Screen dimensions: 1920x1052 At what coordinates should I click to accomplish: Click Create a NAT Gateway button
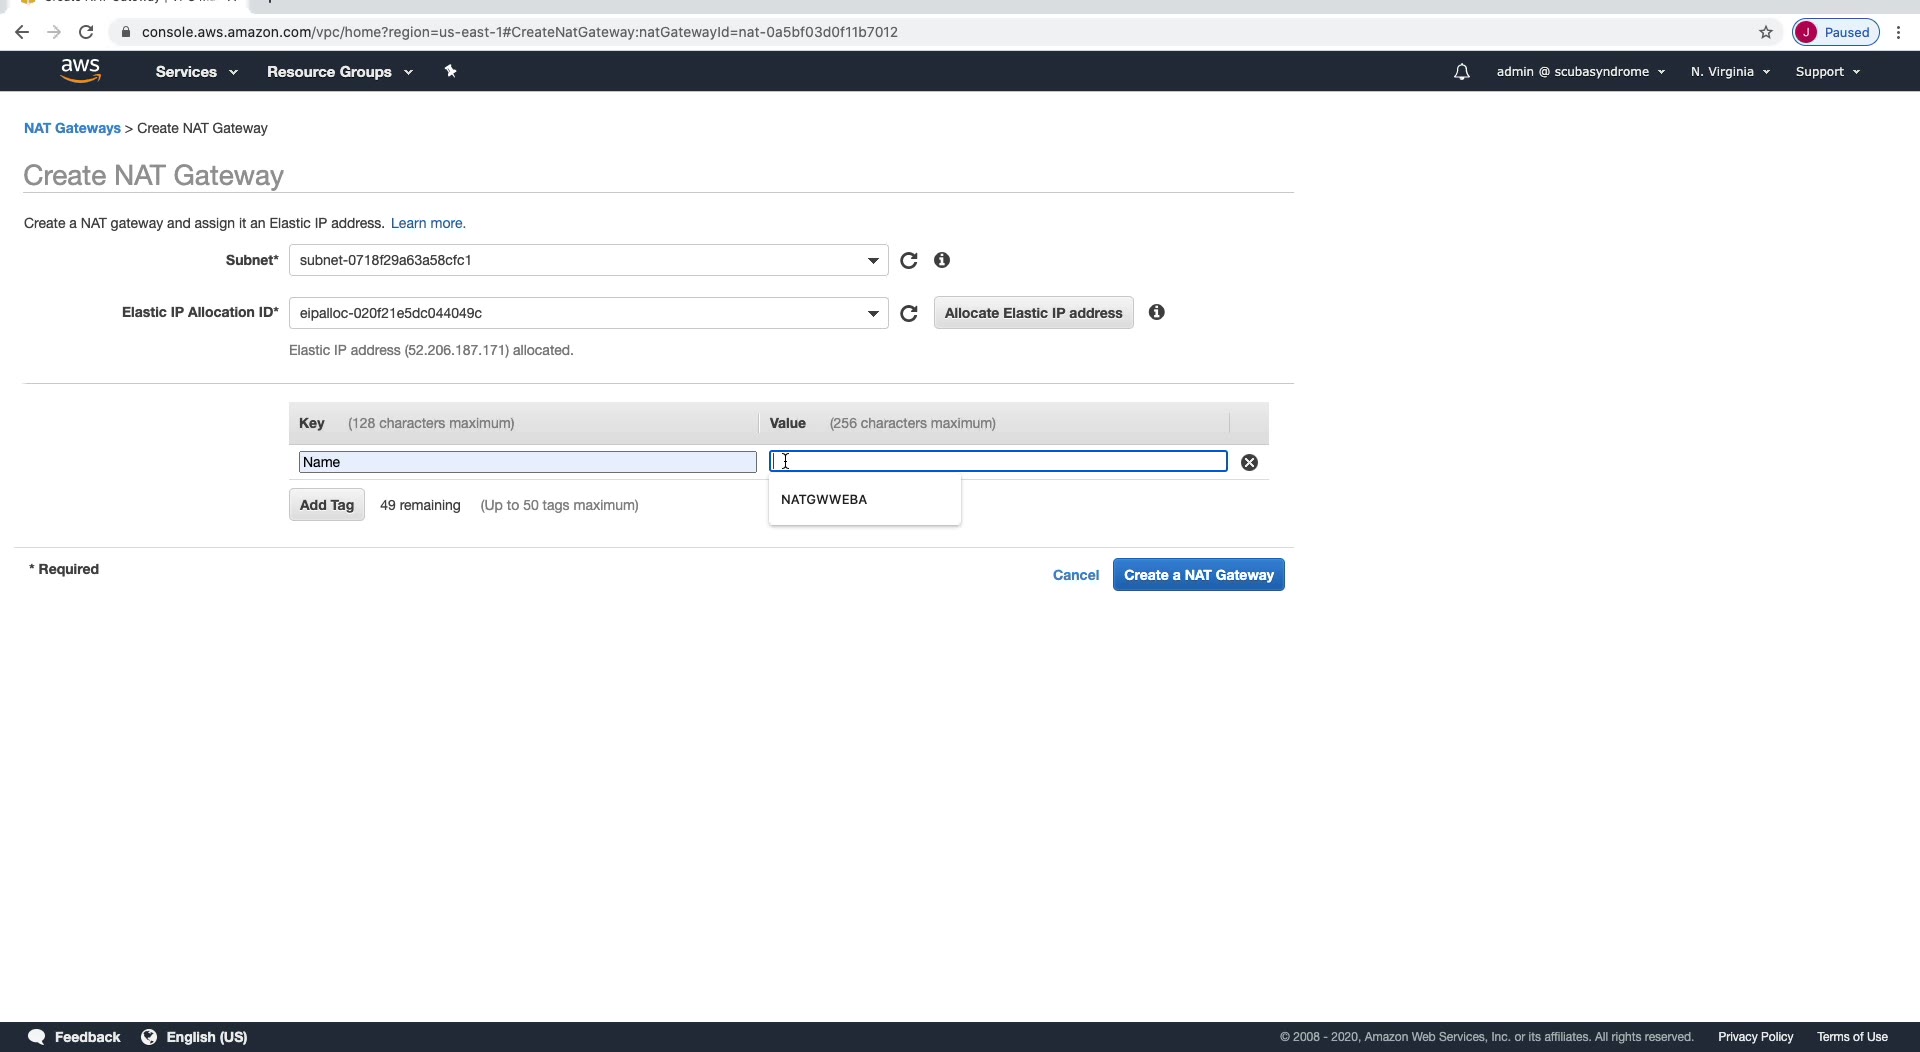pos(1198,575)
